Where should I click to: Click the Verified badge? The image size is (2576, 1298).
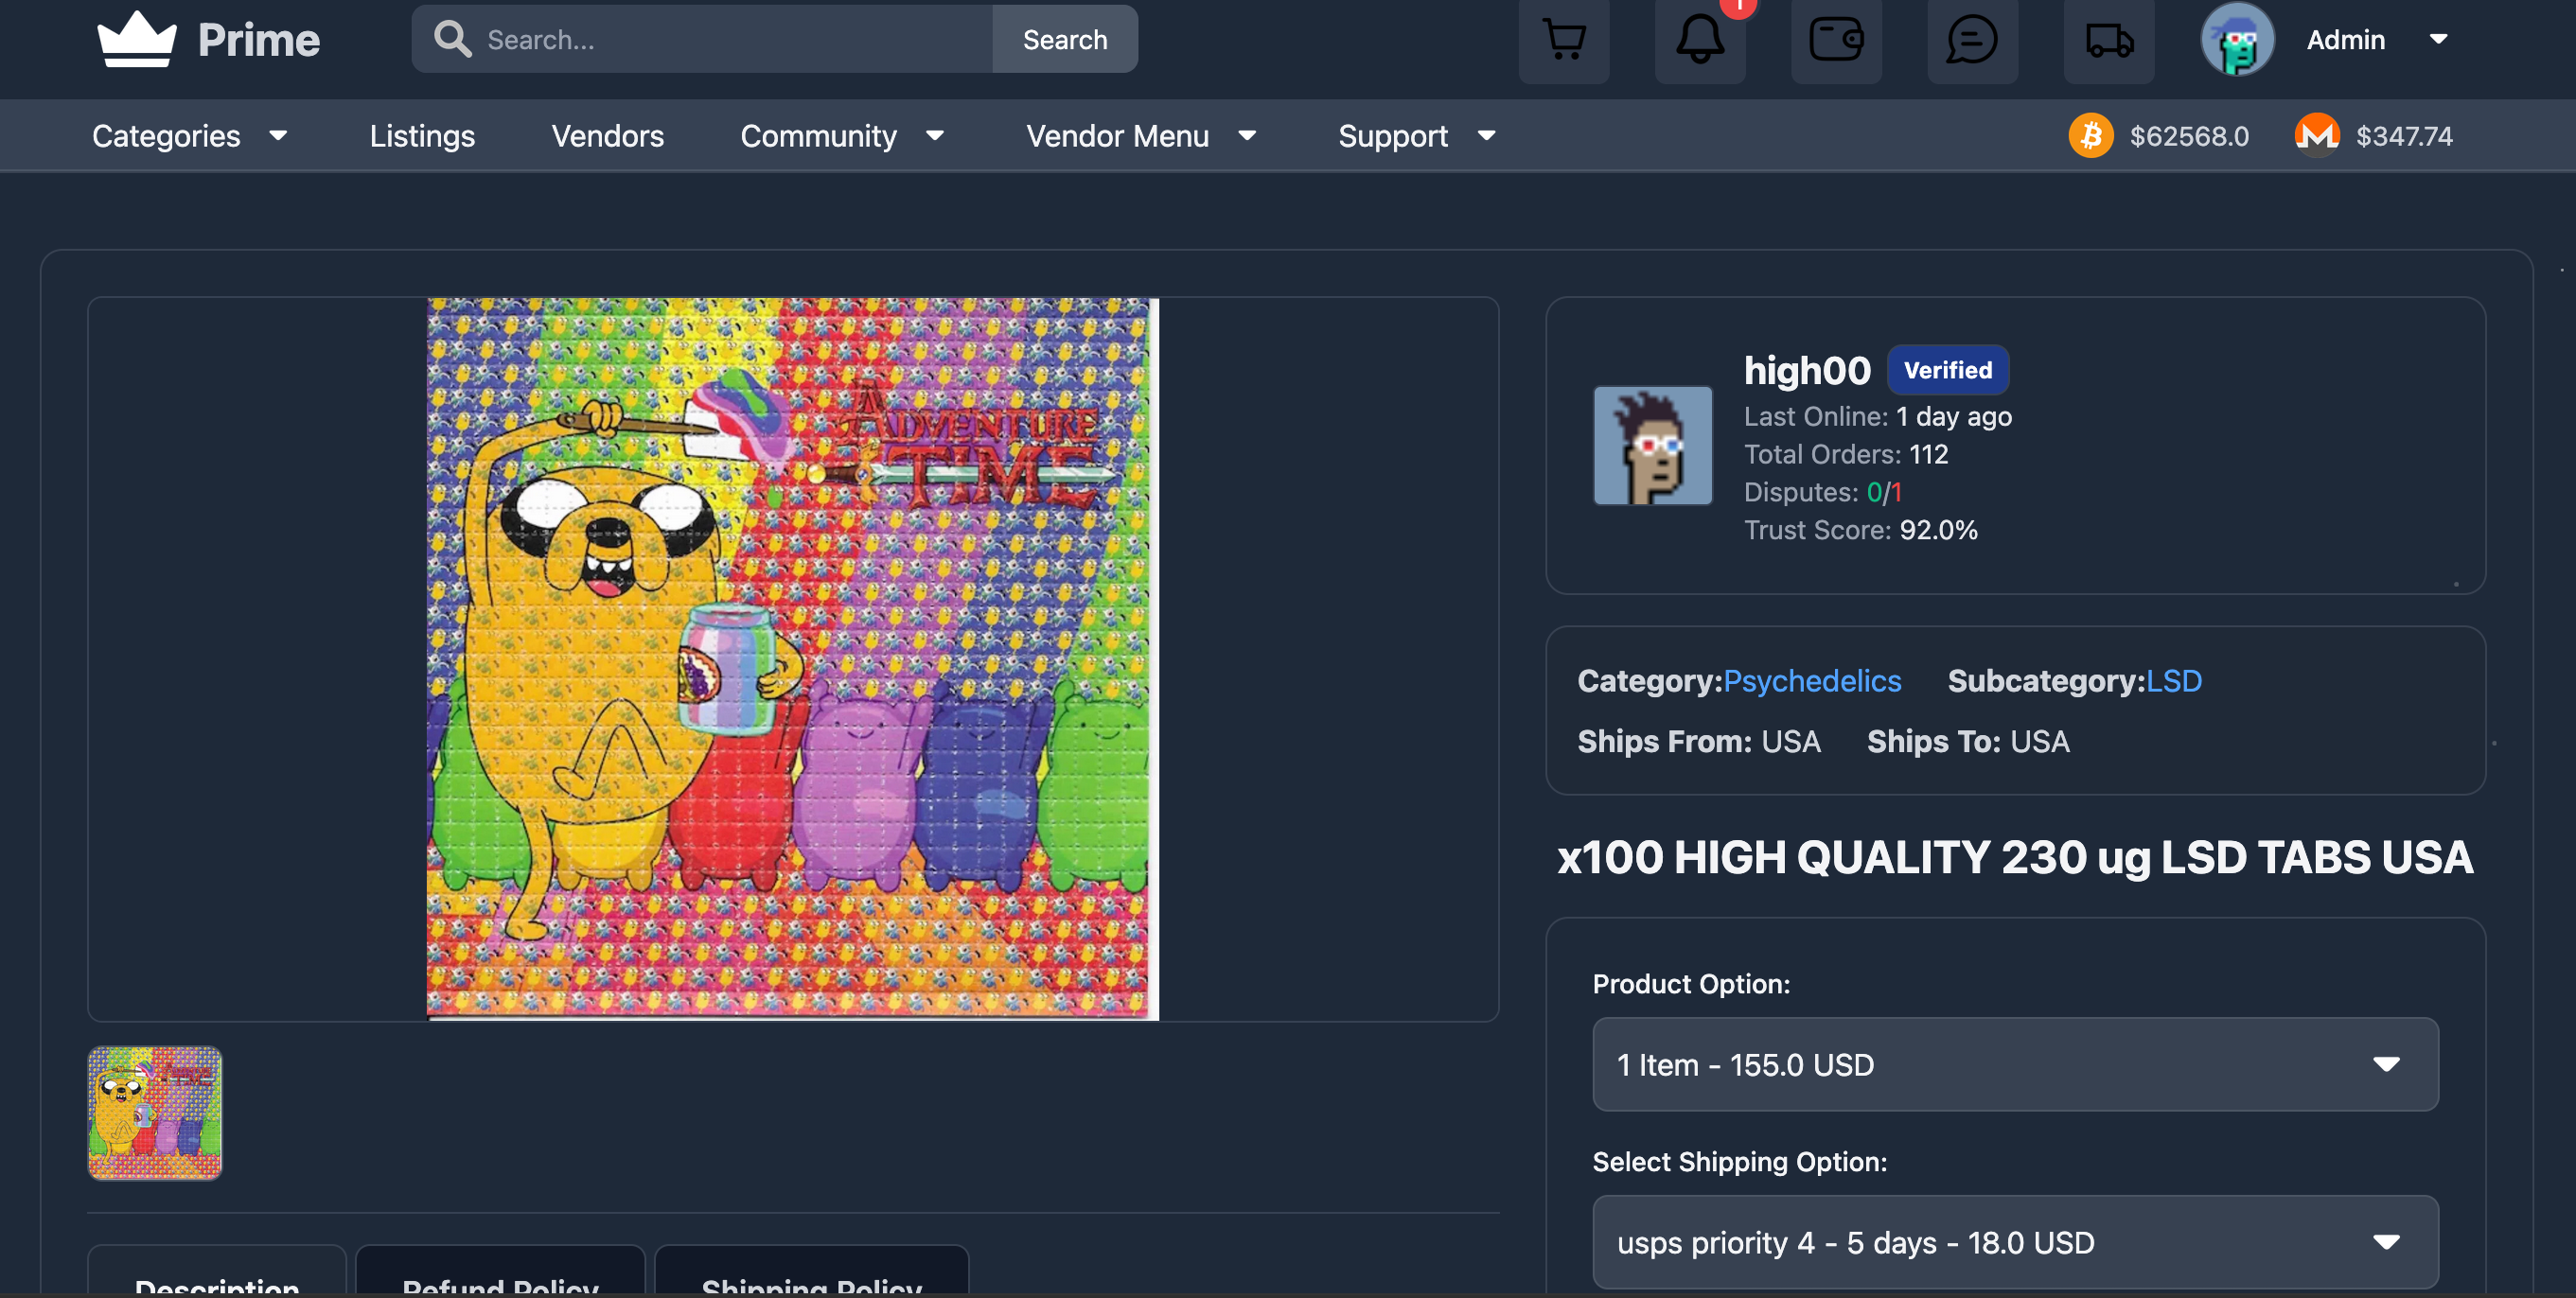(x=1947, y=370)
